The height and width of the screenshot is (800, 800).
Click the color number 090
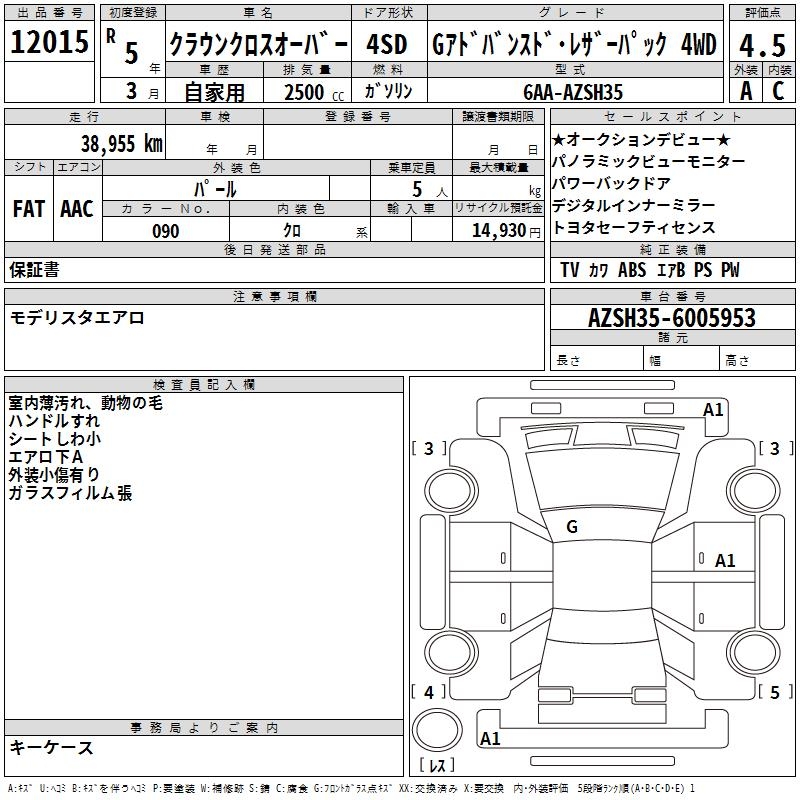coord(166,231)
